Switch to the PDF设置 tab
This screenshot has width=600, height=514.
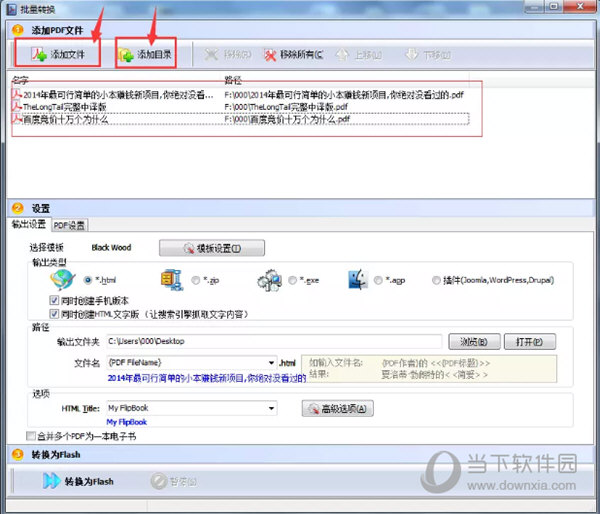click(69, 225)
